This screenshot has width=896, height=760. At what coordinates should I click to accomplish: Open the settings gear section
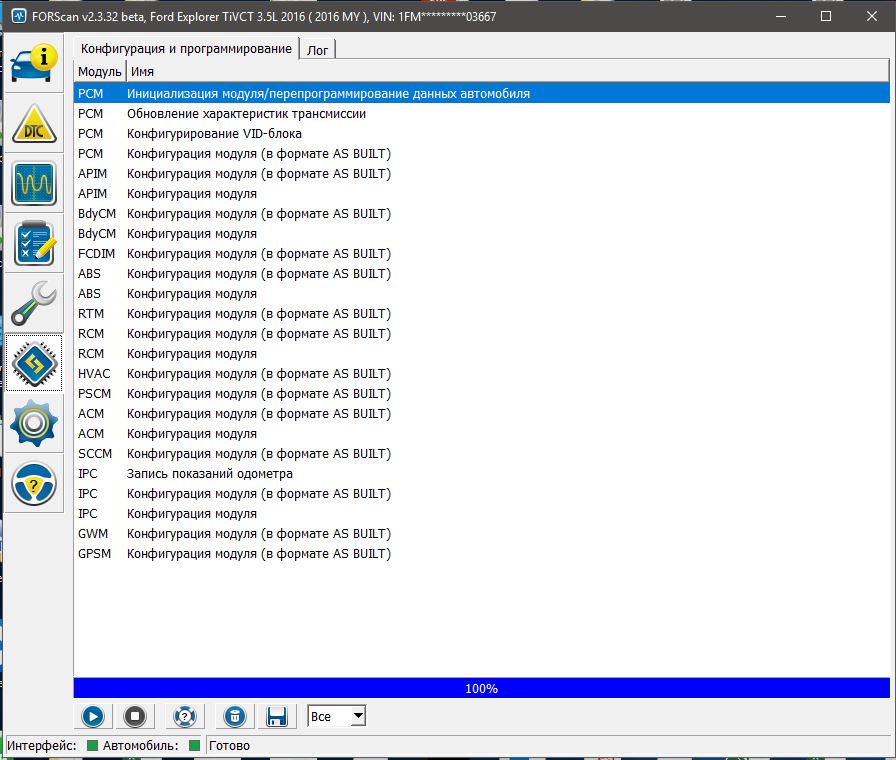pyautogui.click(x=34, y=423)
